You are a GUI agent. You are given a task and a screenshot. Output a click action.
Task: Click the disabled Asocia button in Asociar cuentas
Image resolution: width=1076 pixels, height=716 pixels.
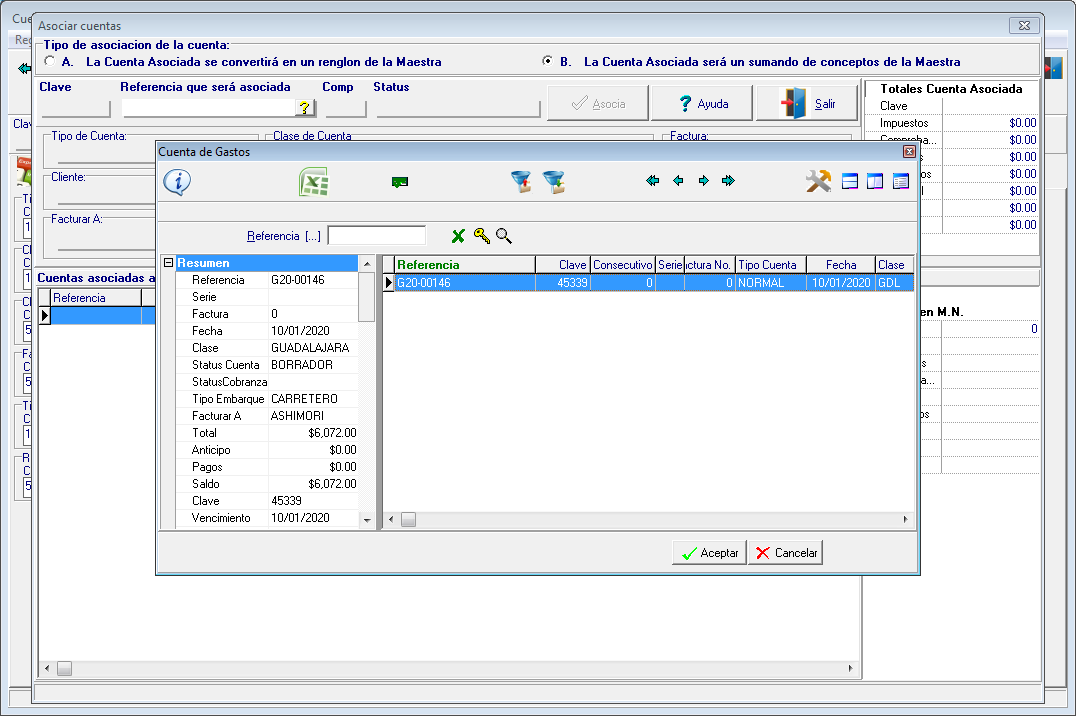pyautogui.click(x=598, y=104)
